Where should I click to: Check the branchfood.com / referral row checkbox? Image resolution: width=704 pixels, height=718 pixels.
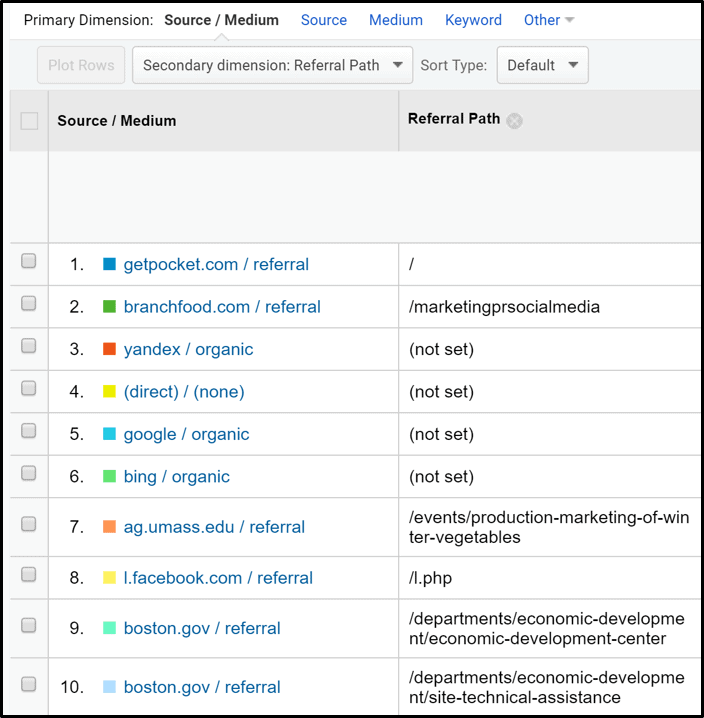point(29,303)
